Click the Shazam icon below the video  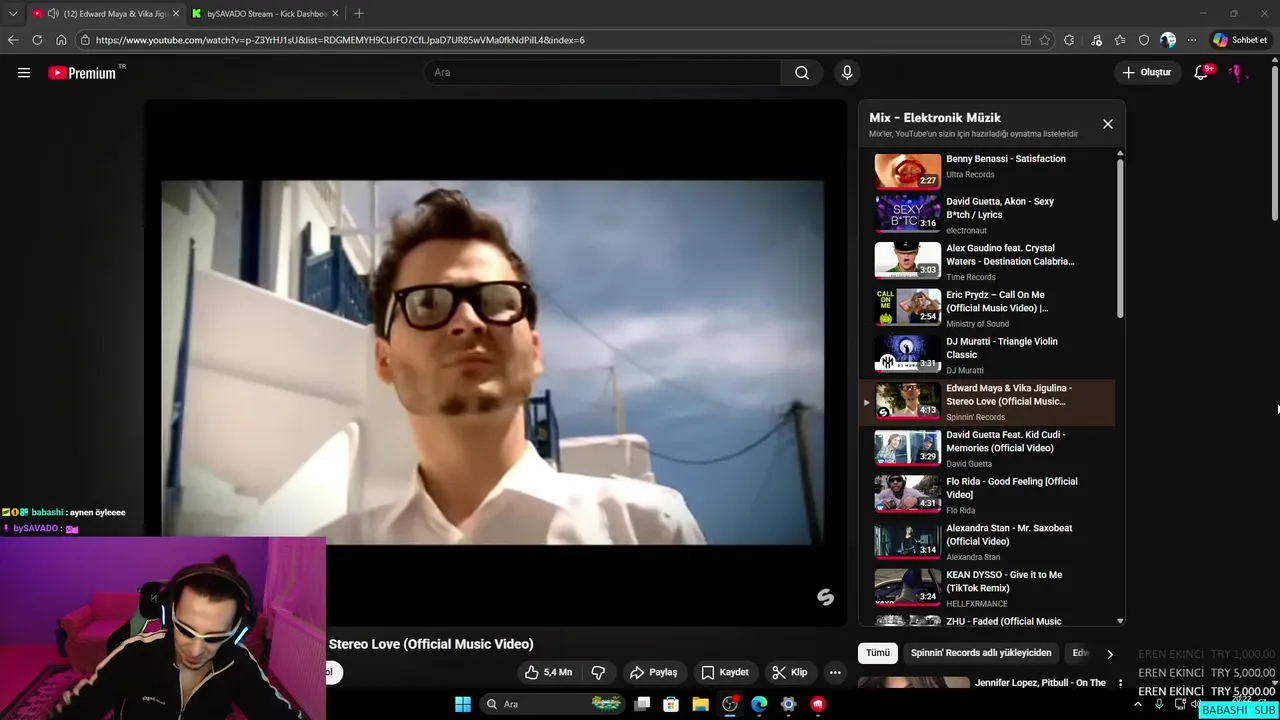[825, 597]
